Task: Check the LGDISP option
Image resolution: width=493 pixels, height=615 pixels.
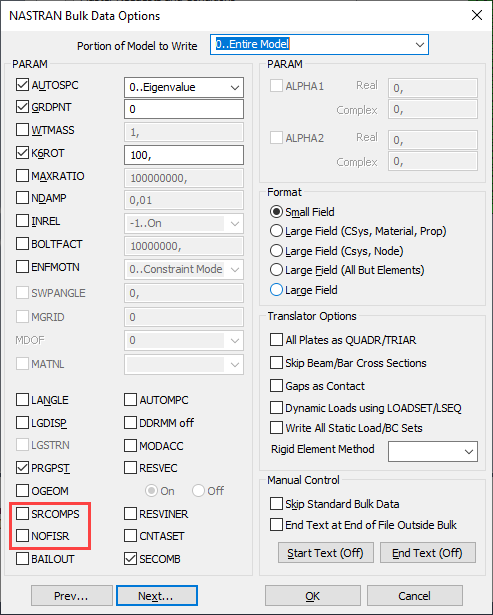Action: click(x=22, y=422)
